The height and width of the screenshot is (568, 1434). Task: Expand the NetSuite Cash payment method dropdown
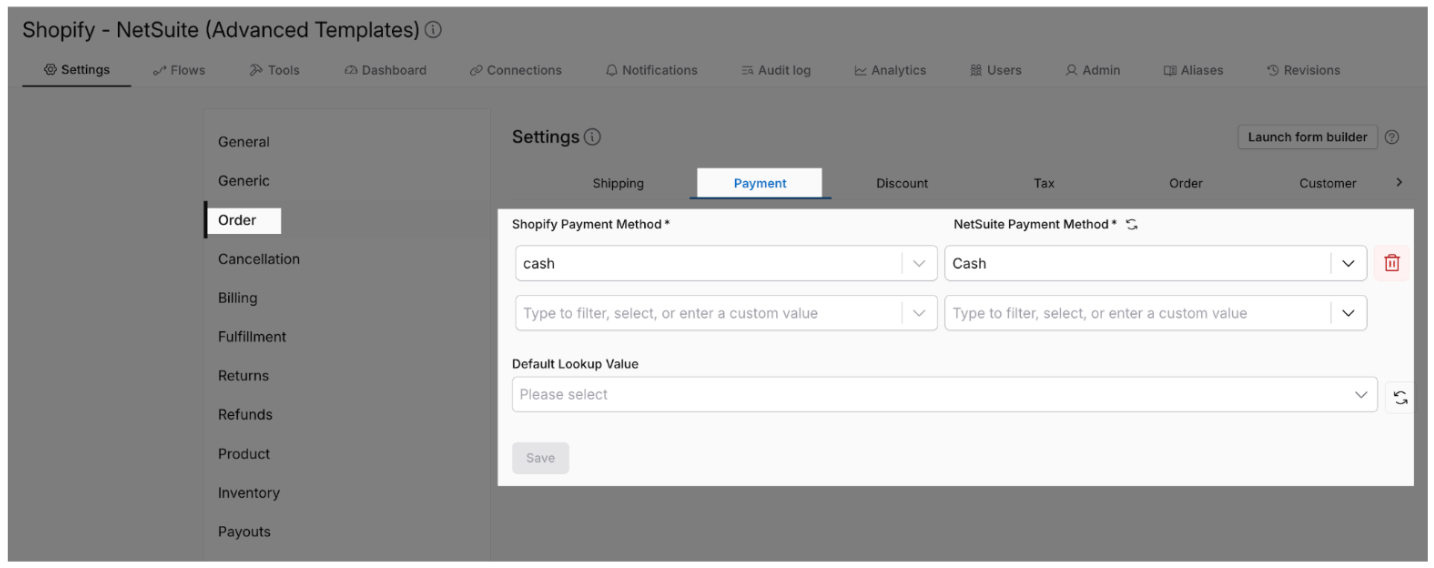tap(1348, 263)
